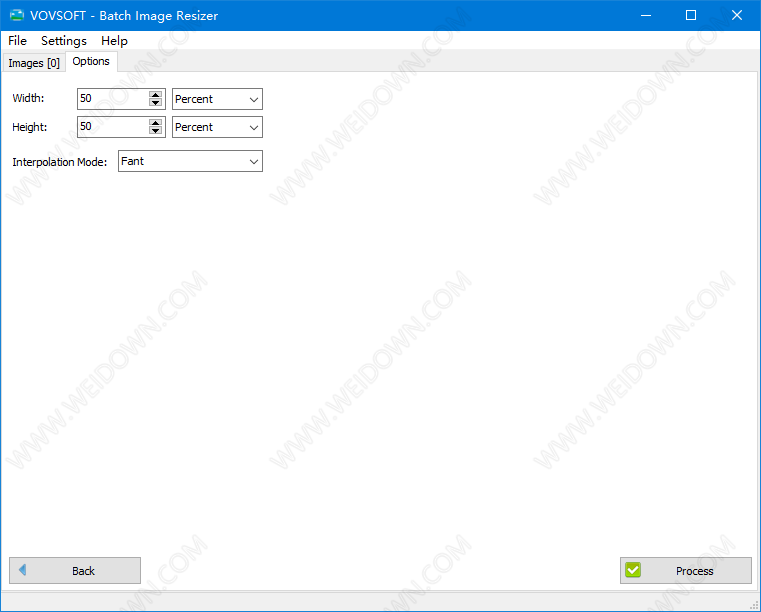The height and width of the screenshot is (612, 761).
Task: Click the Interpolation Mode: label
Action: pos(60,162)
